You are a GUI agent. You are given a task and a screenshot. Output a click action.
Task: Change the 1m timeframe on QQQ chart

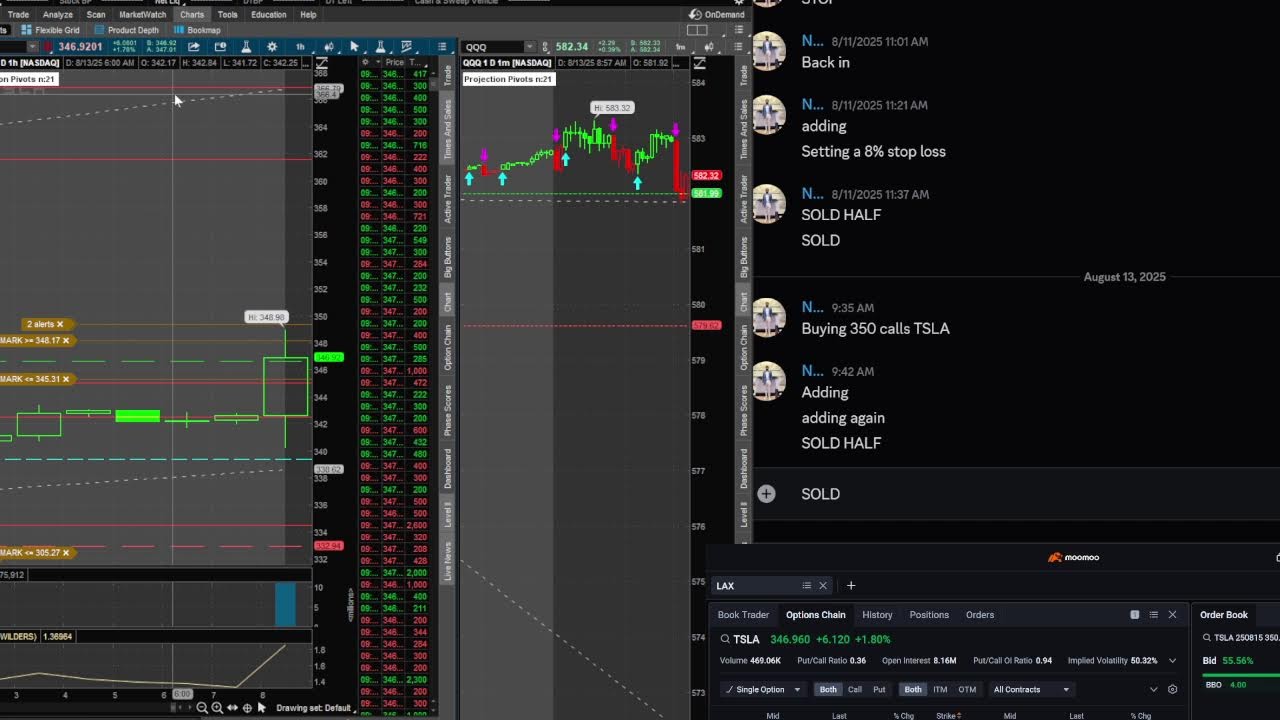pyautogui.click(x=681, y=47)
